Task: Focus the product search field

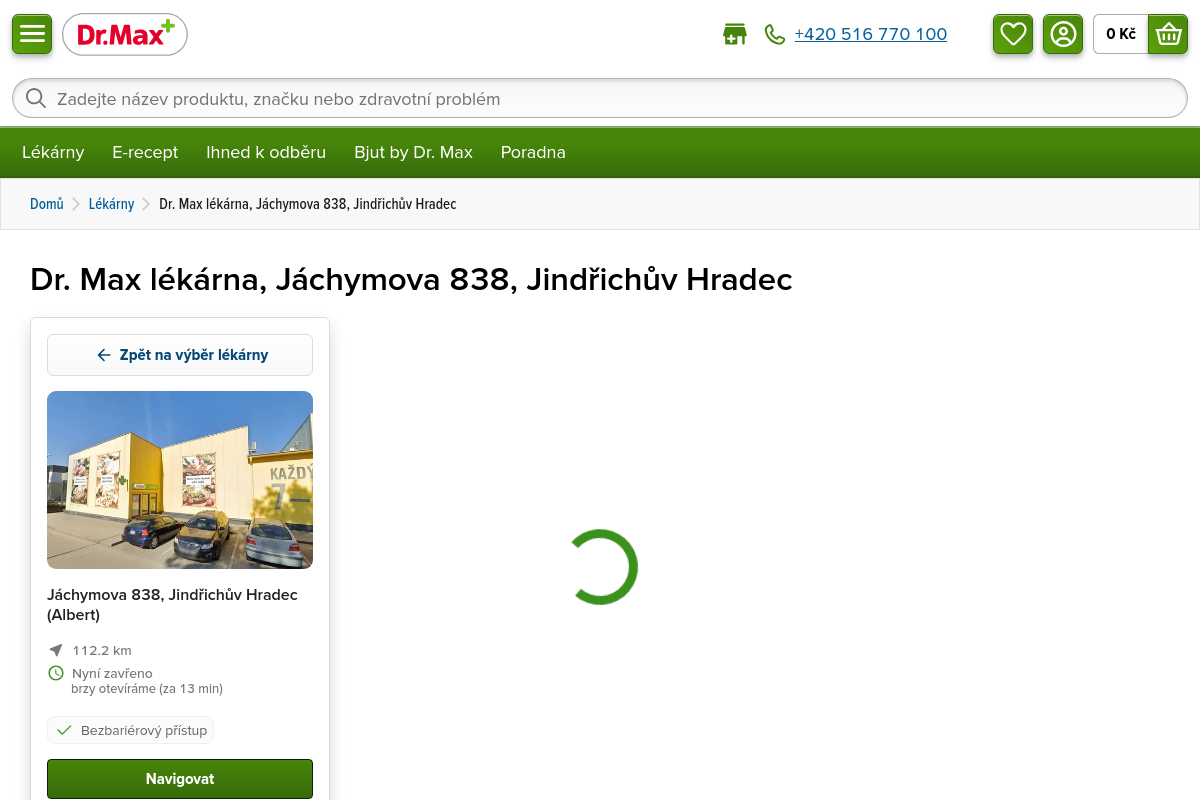Action: point(600,98)
